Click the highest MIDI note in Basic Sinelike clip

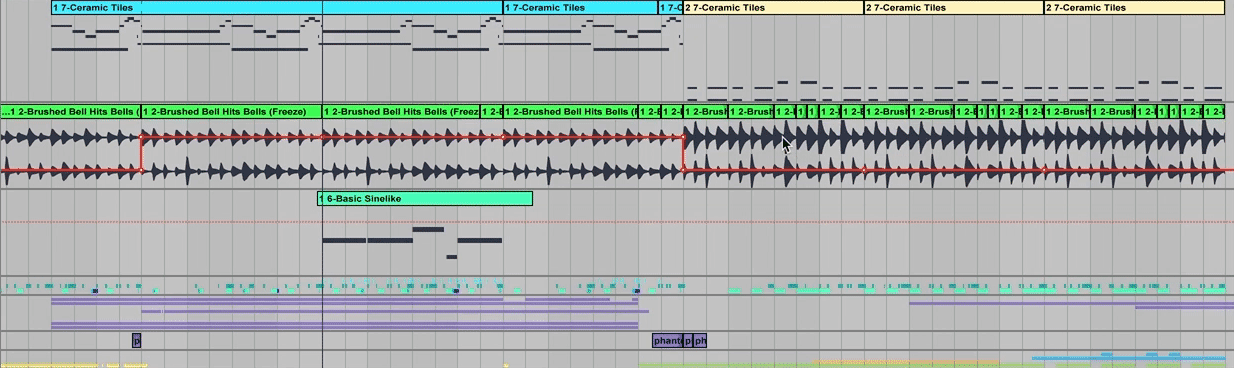[428, 229]
